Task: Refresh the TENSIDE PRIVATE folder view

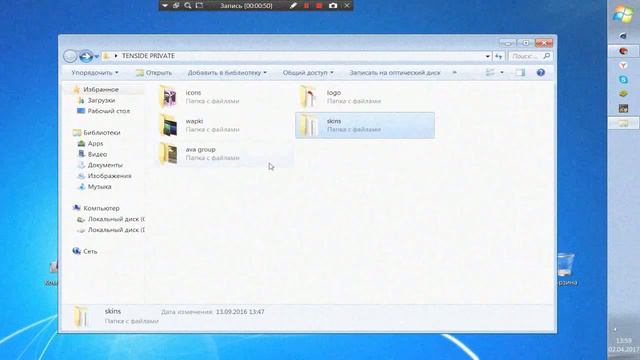Action: [498, 56]
